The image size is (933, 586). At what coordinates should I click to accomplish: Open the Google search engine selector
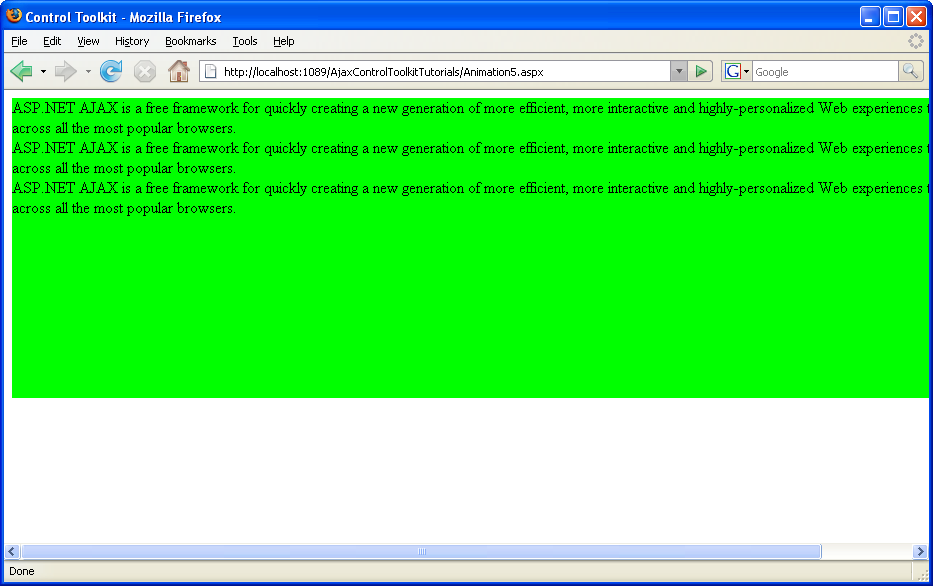tap(737, 71)
